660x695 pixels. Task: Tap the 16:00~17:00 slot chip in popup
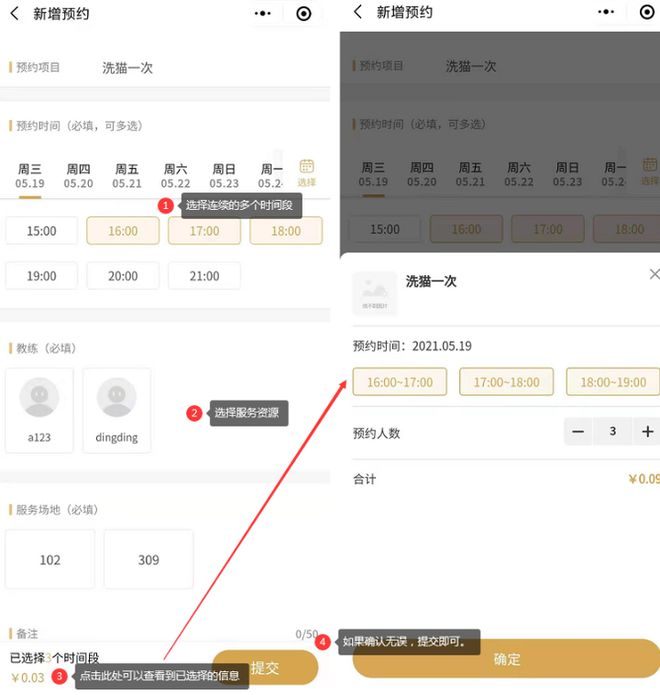click(x=400, y=382)
